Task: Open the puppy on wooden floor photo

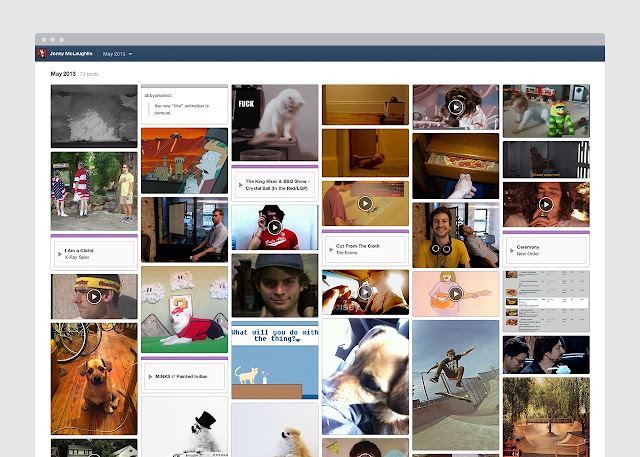Action: click(94, 379)
